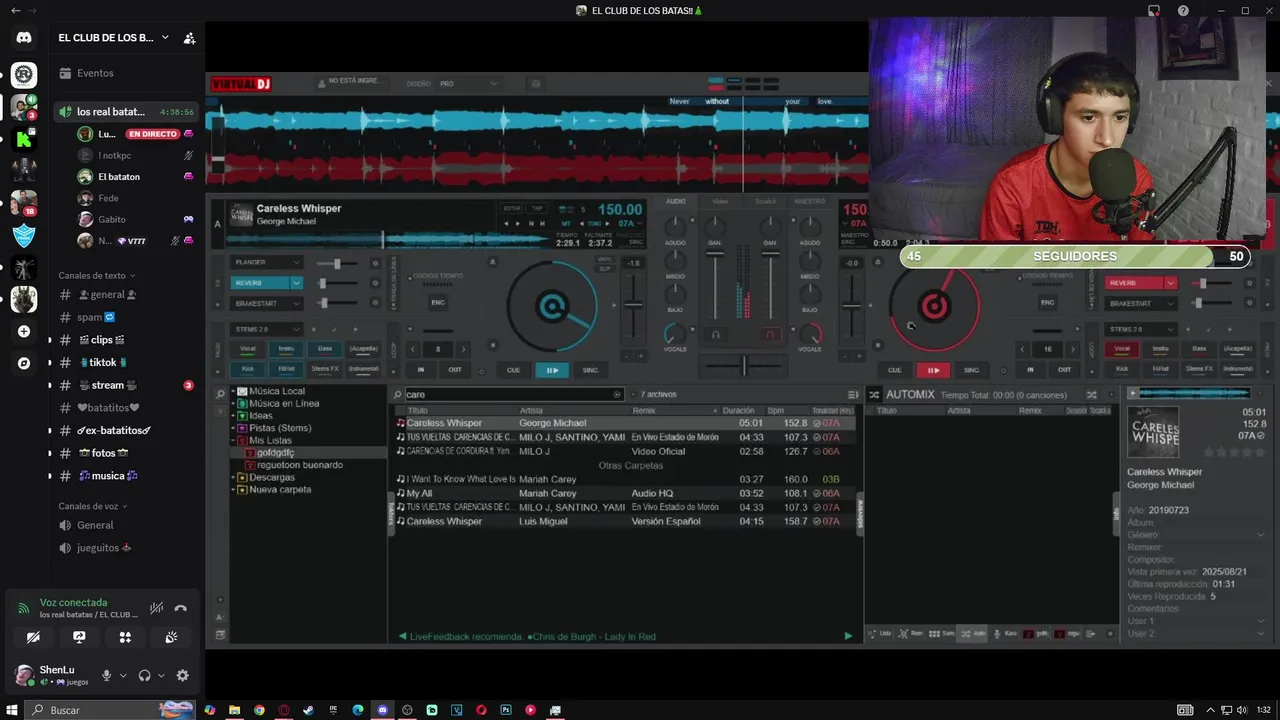Select Careless Whisper by Luis Miguel row

625,521
